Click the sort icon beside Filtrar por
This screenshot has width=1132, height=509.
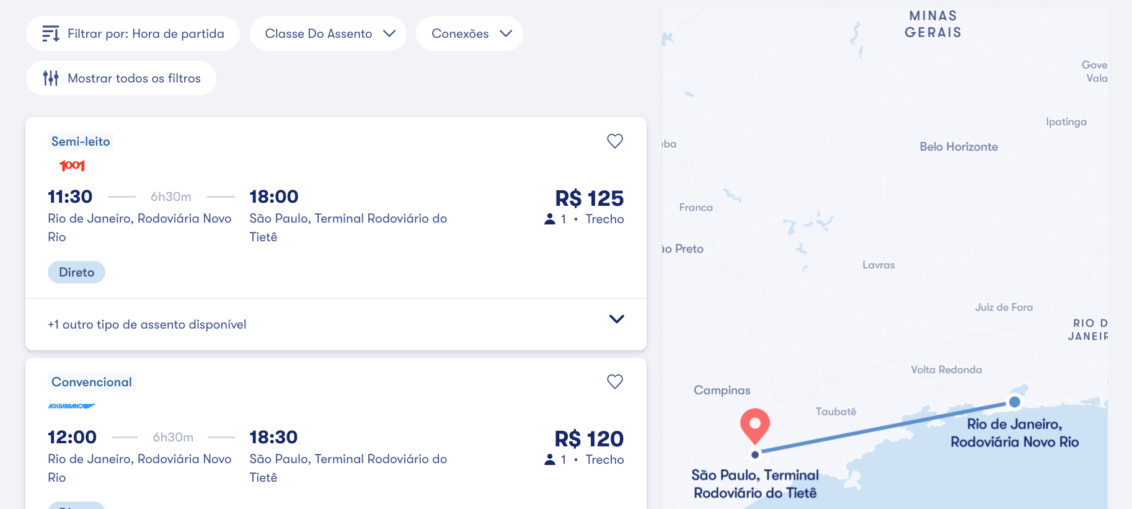click(51, 34)
